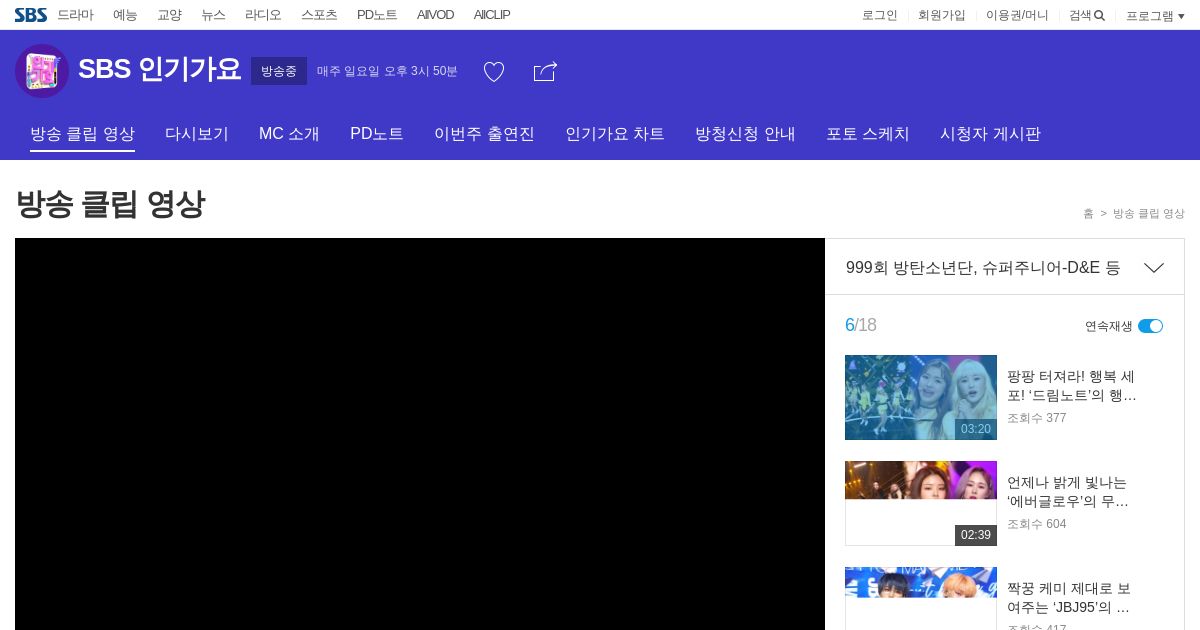Click the share icon
The width and height of the screenshot is (1200, 630).
(x=545, y=72)
